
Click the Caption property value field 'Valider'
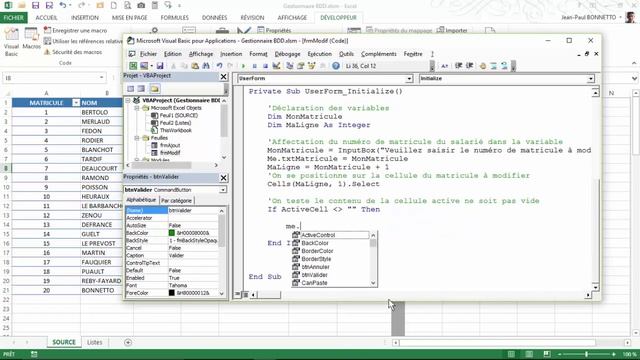[193, 256]
